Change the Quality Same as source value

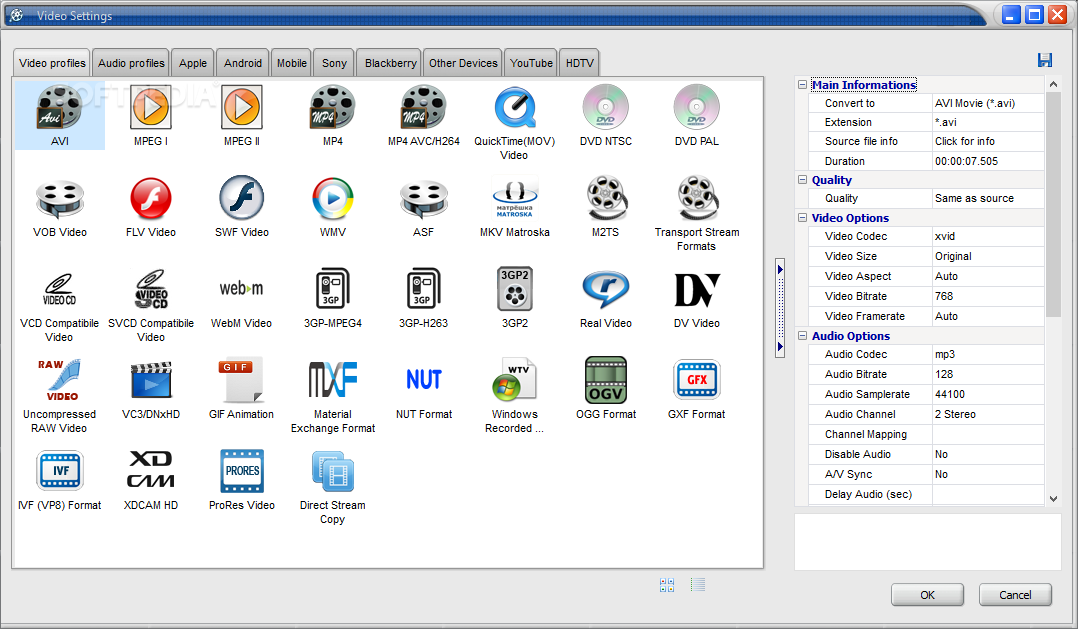pos(988,198)
